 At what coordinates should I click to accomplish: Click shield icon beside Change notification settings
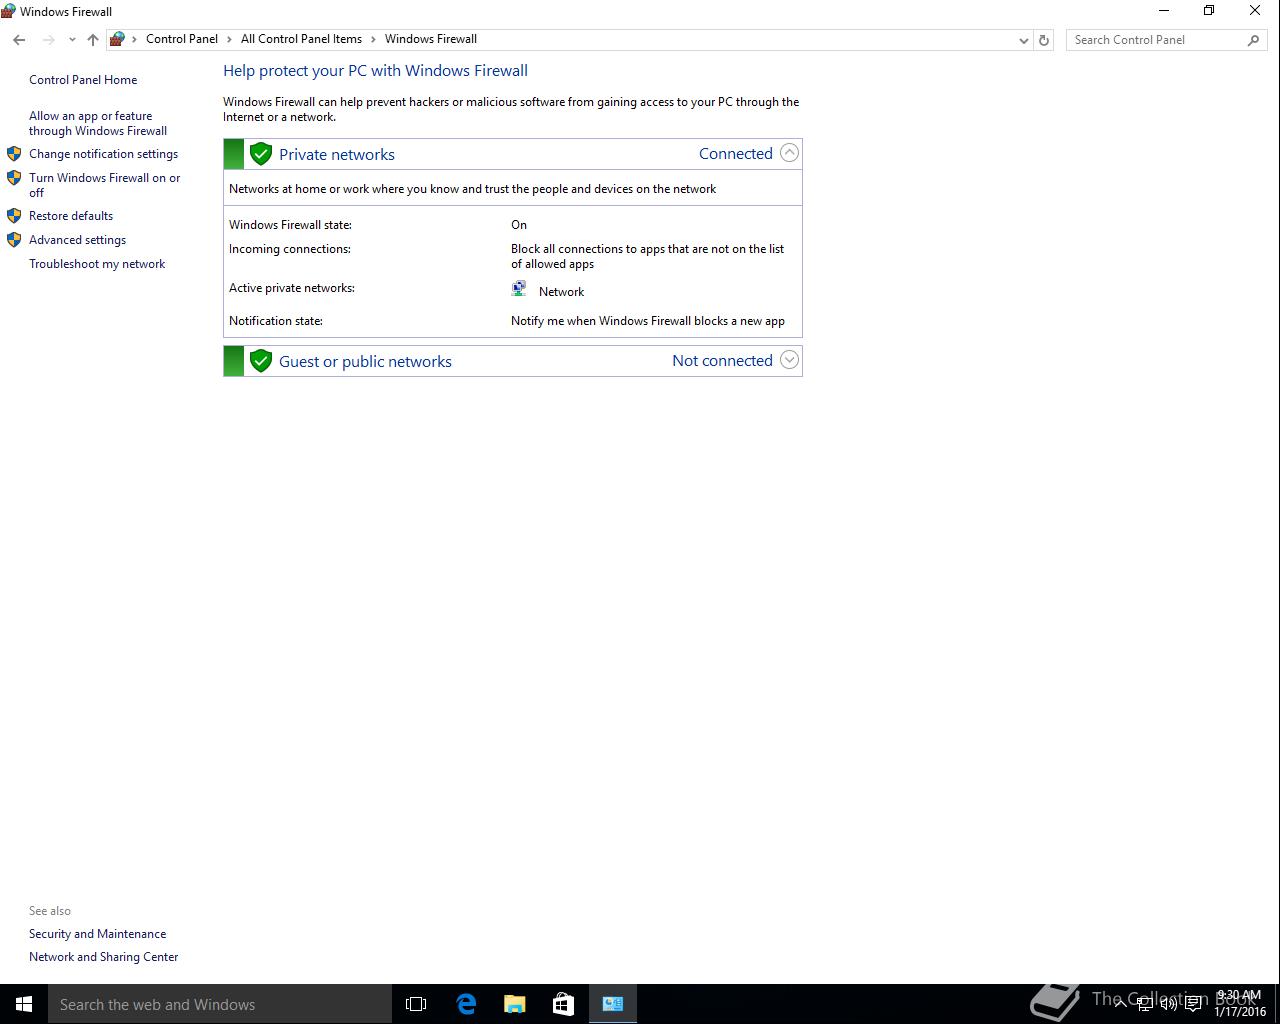click(14, 154)
